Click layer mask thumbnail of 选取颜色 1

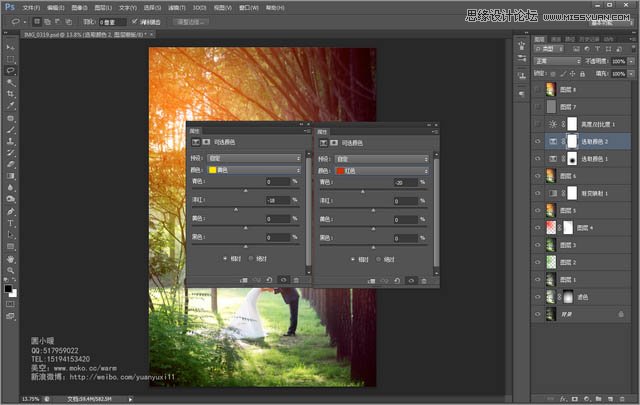coord(572,159)
